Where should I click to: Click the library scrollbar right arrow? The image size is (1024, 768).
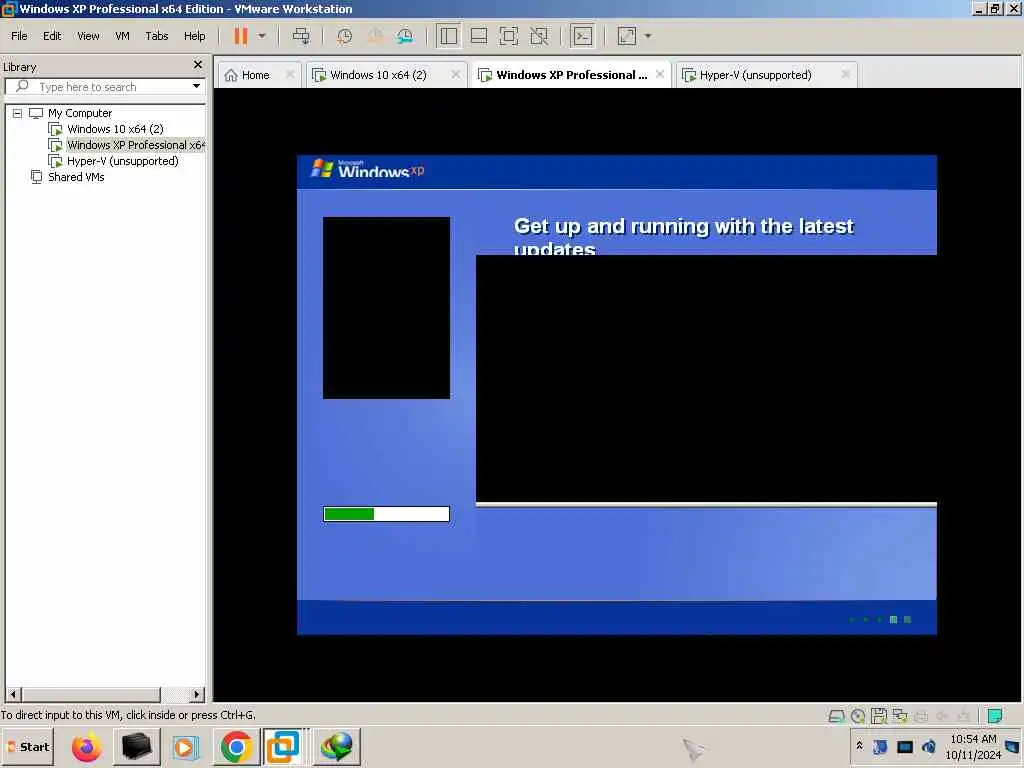coord(197,694)
